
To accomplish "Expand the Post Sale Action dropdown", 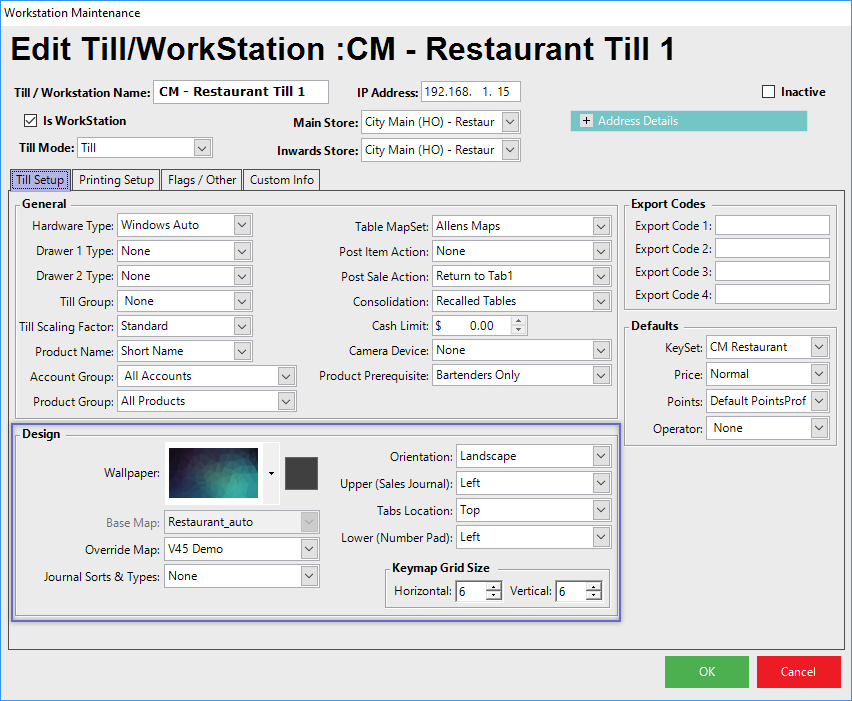I will 600,276.
